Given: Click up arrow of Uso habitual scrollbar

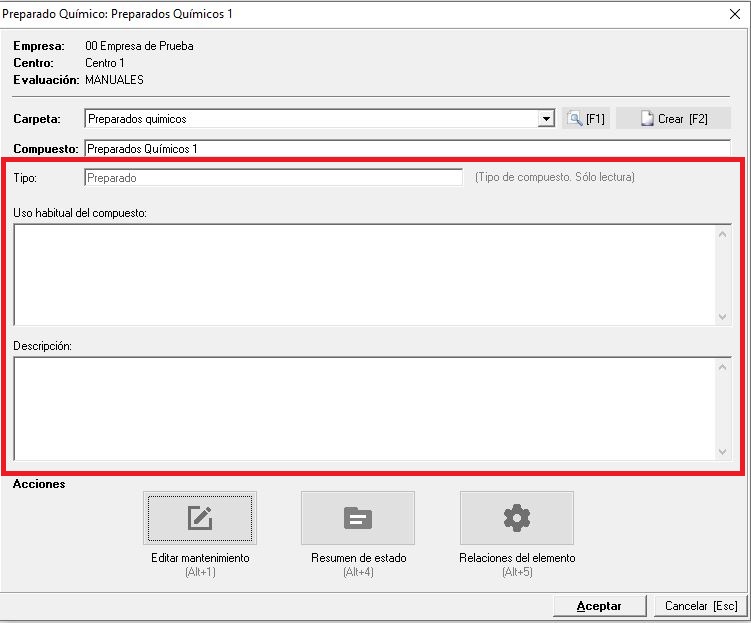Looking at the screenshot, I should (723, 234).
